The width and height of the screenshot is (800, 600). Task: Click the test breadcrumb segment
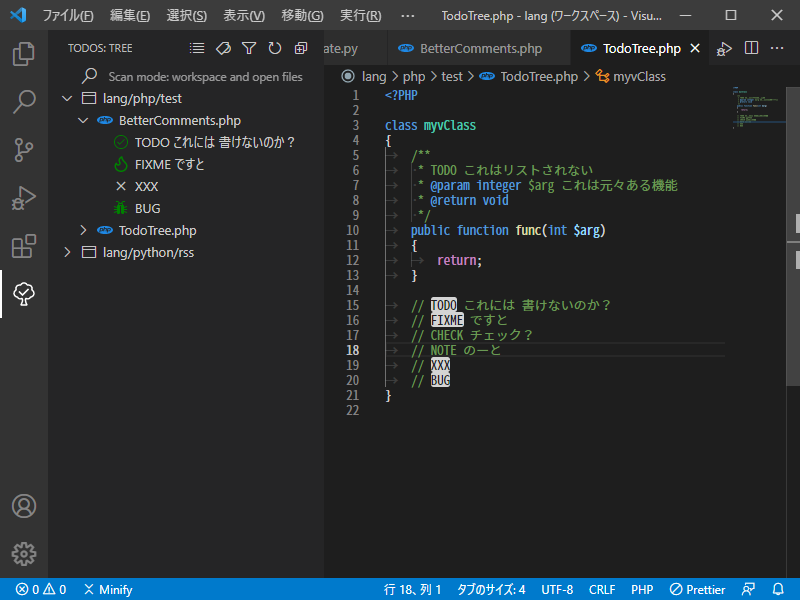coord(452,77)
